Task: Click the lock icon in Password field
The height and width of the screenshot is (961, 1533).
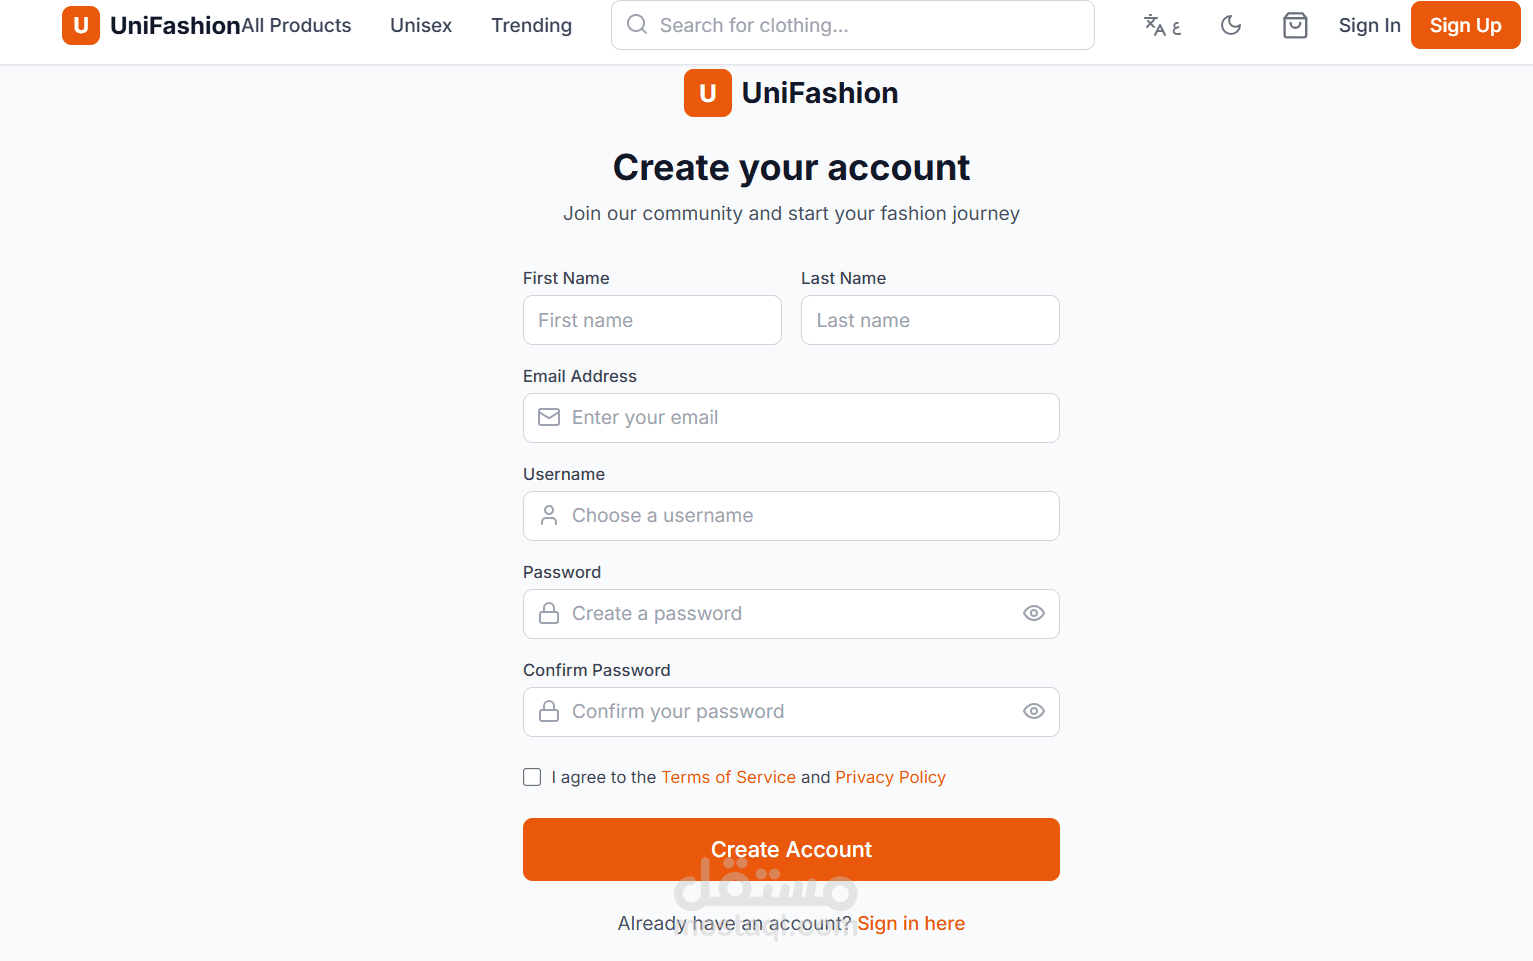Action: click(549, 614)
